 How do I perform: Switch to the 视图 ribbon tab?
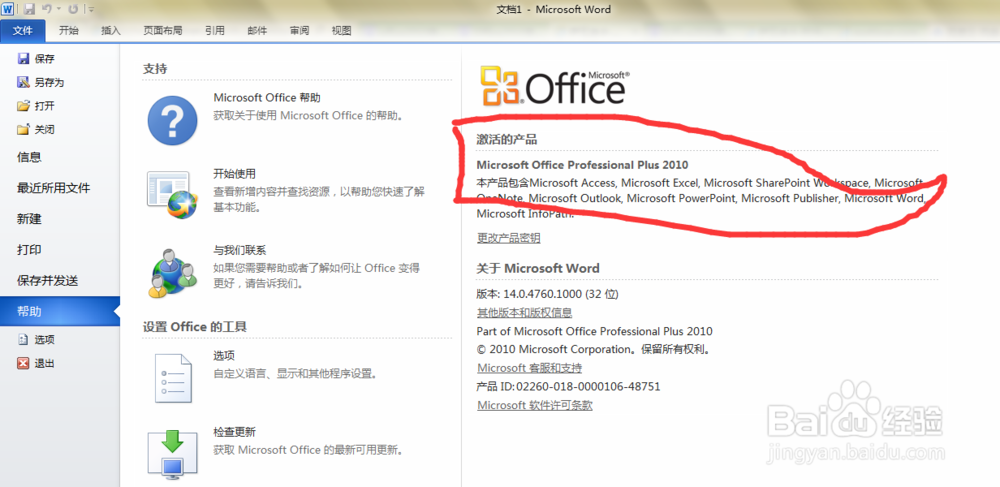(341, 30)
